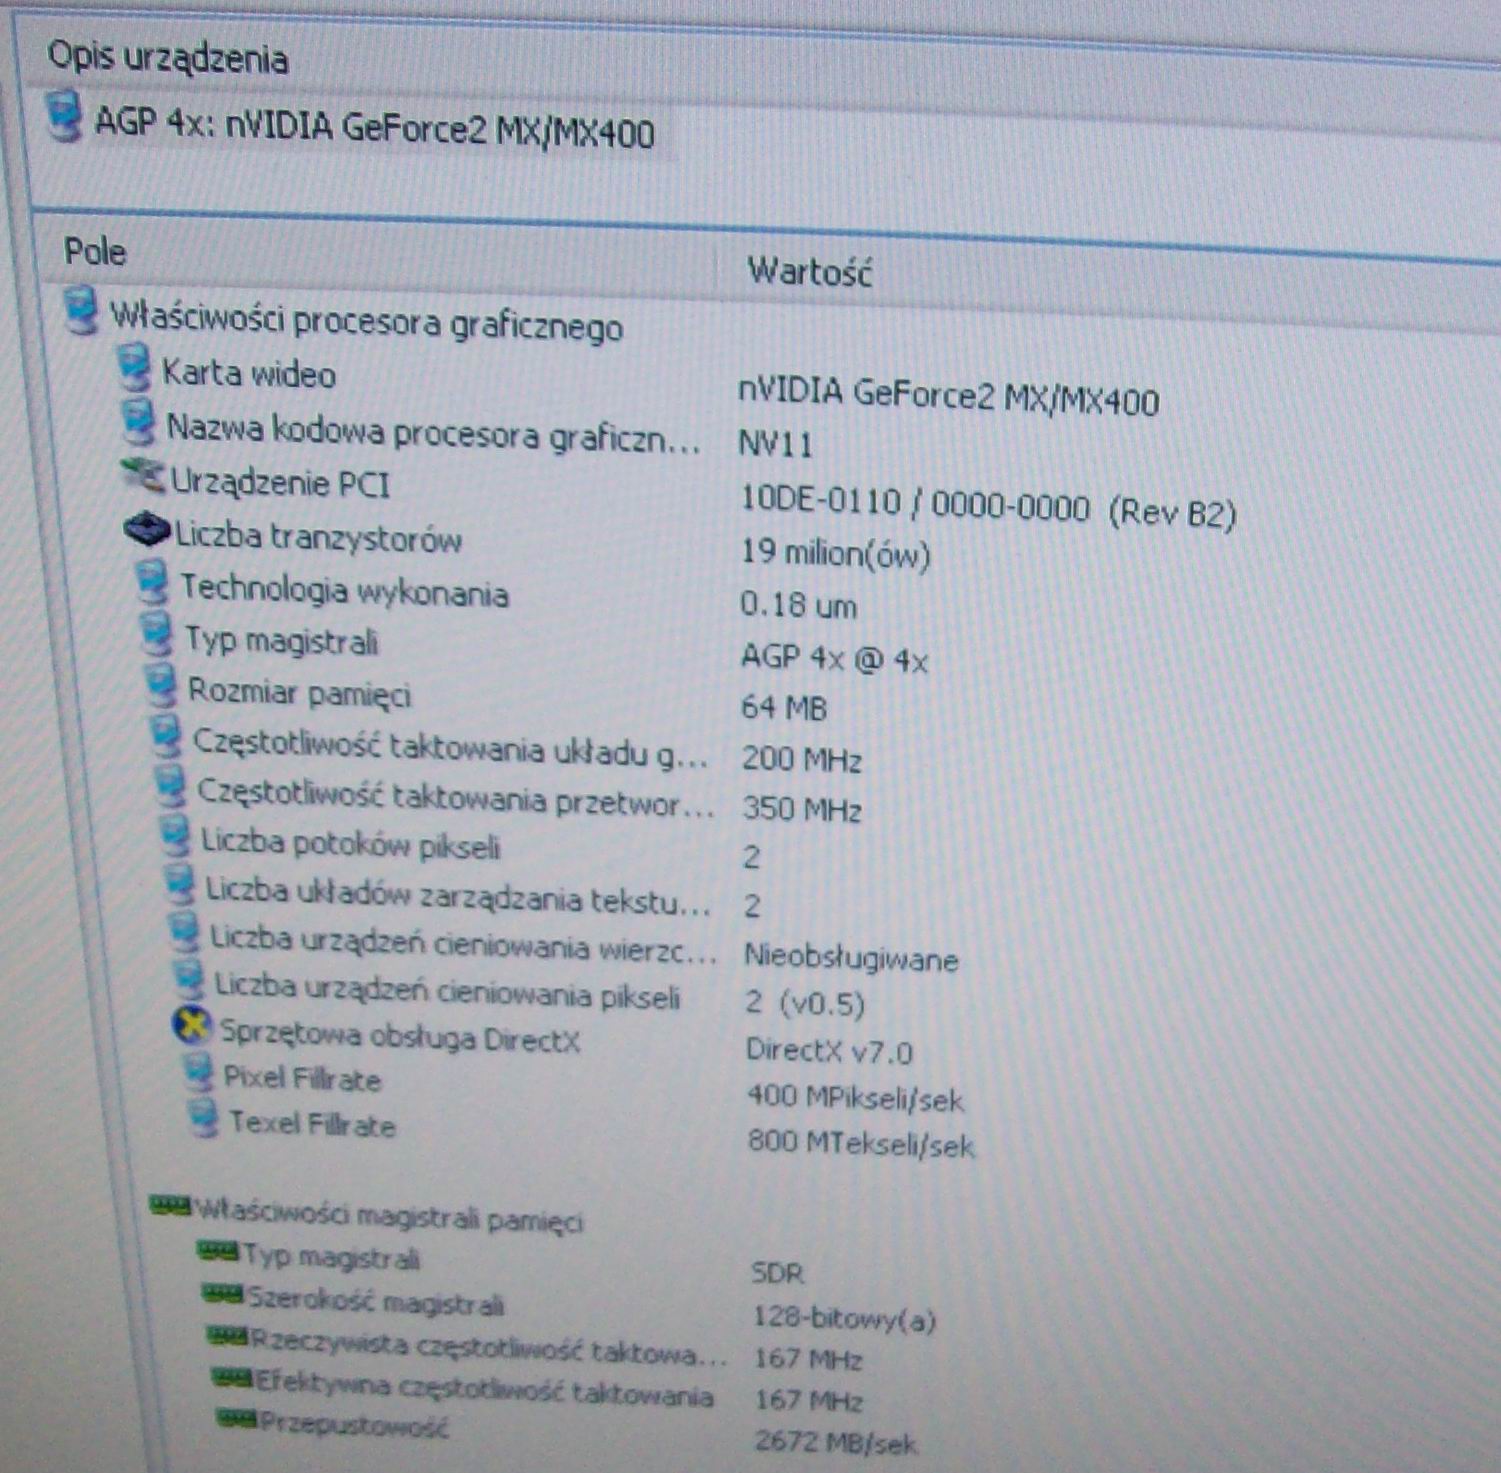Image resolution: width=1501 pixels, height=1473 pixels.
Task: Select the Nieobsługiwane value
Action: tap(851, 958)
